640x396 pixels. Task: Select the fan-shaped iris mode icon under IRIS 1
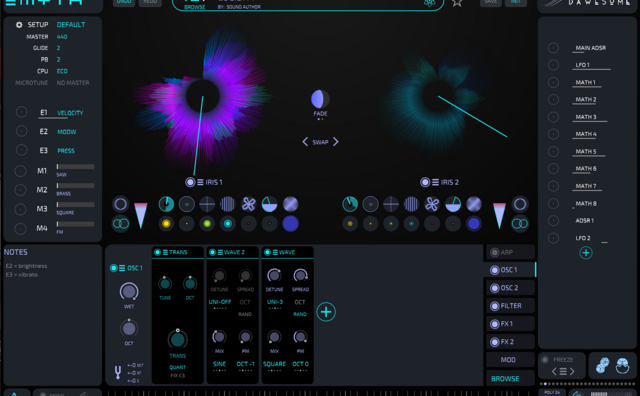[x=249, y=204]
